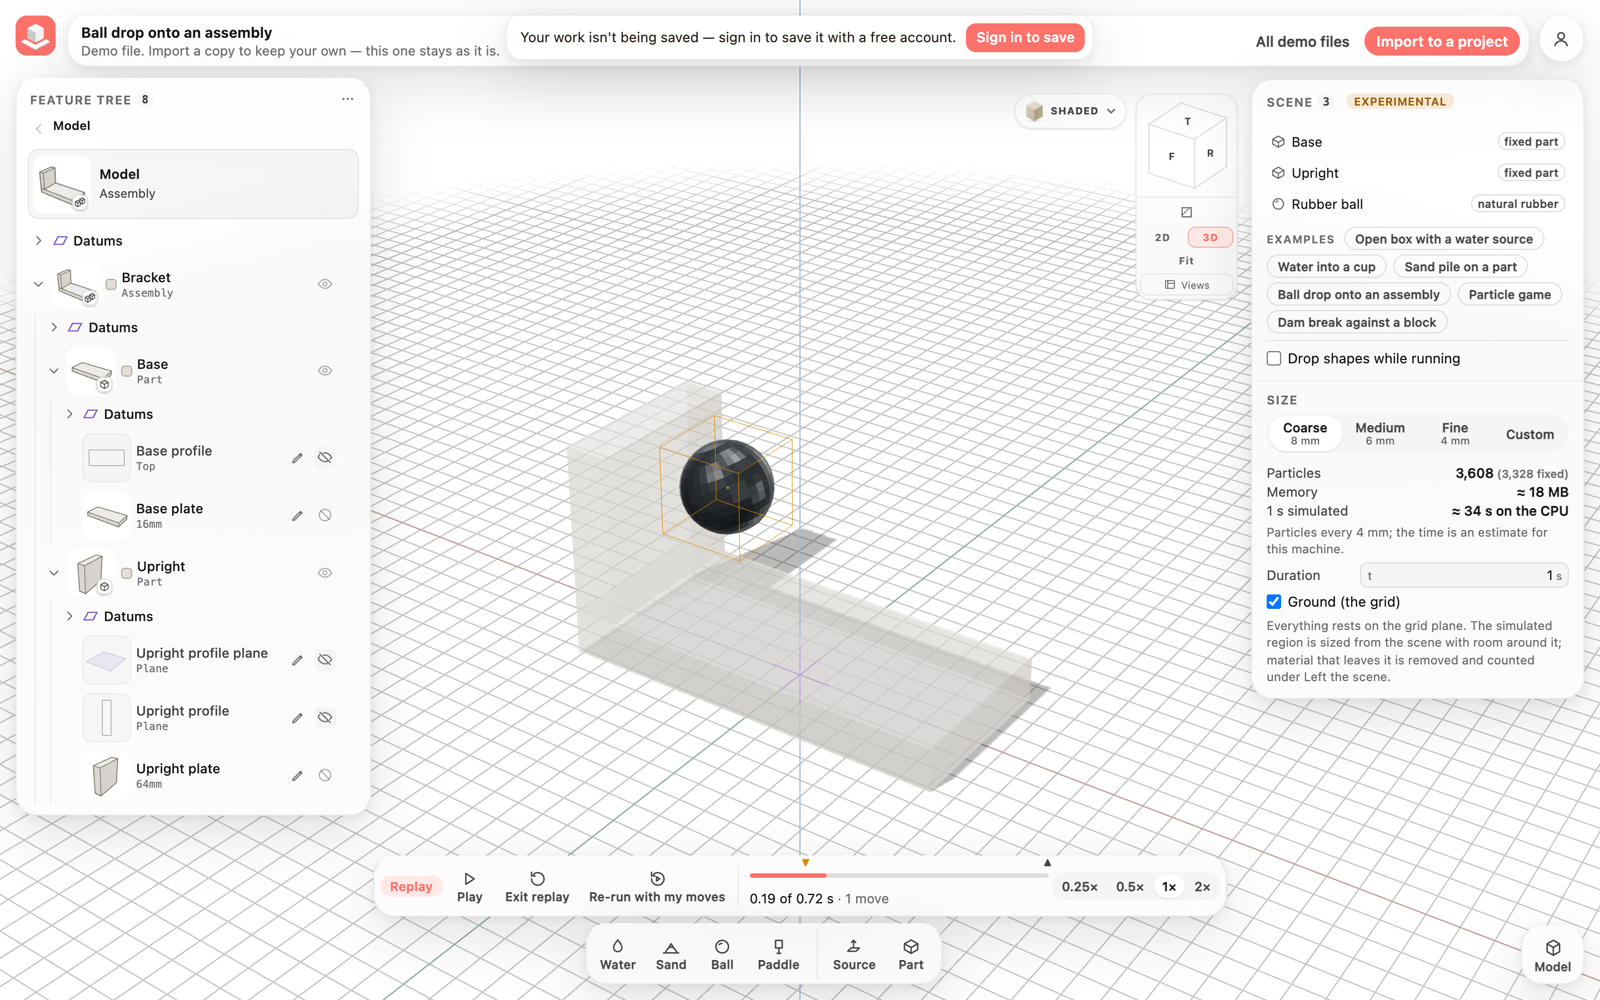The width and height of the screenshot is (1600, 1000).
Task: Edit the Upright plate feature
Action: point(297,776)
